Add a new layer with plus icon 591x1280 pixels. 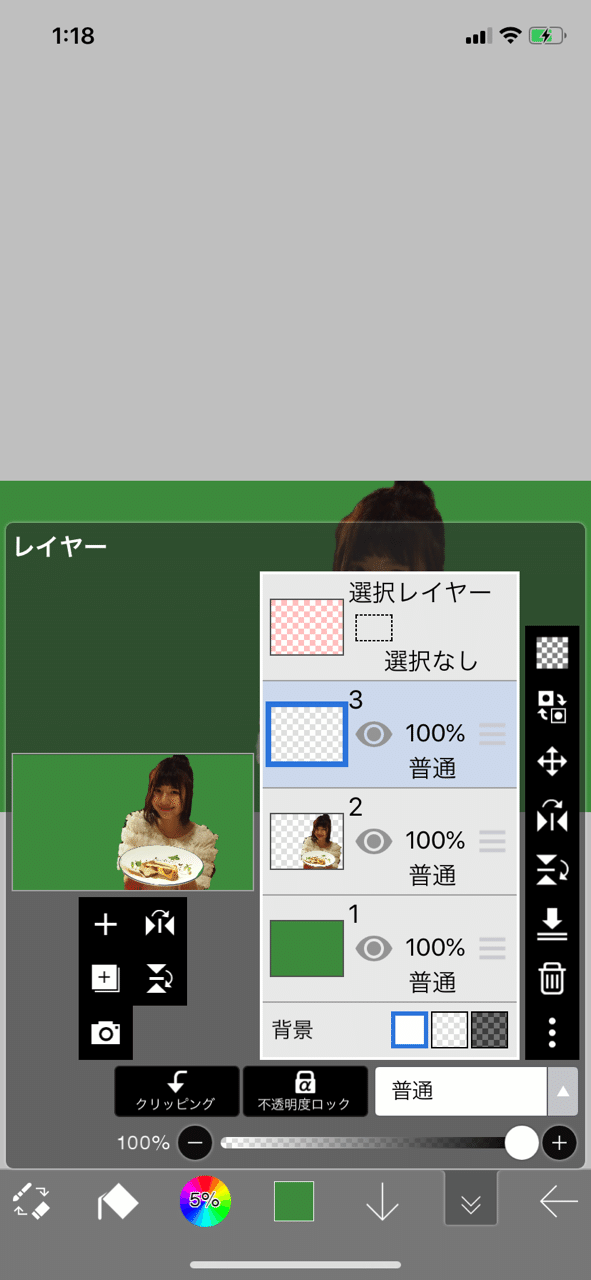(x=105, y=925)
